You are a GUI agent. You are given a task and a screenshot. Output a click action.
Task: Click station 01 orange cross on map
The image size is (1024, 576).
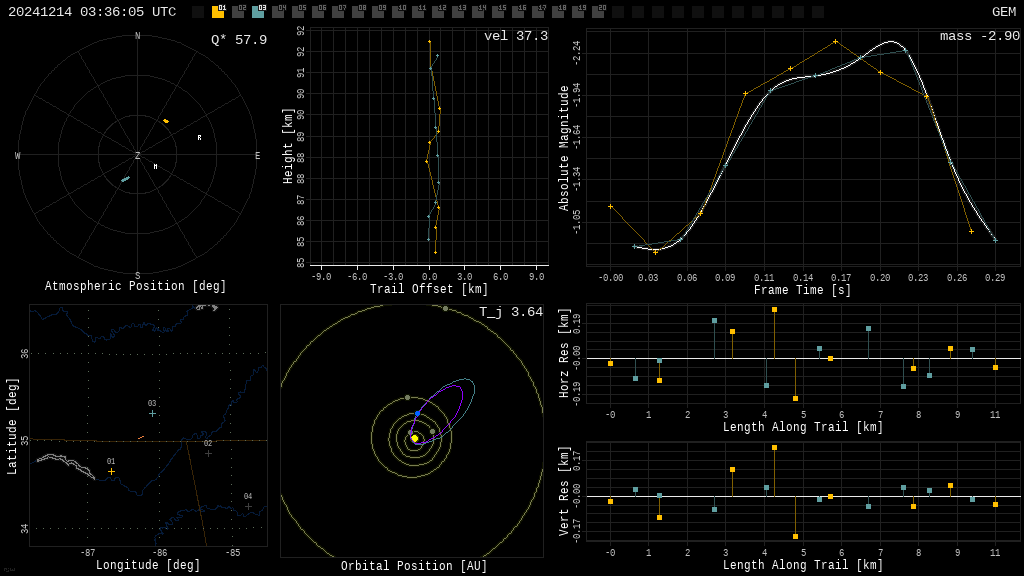click(x=111, y=471)
